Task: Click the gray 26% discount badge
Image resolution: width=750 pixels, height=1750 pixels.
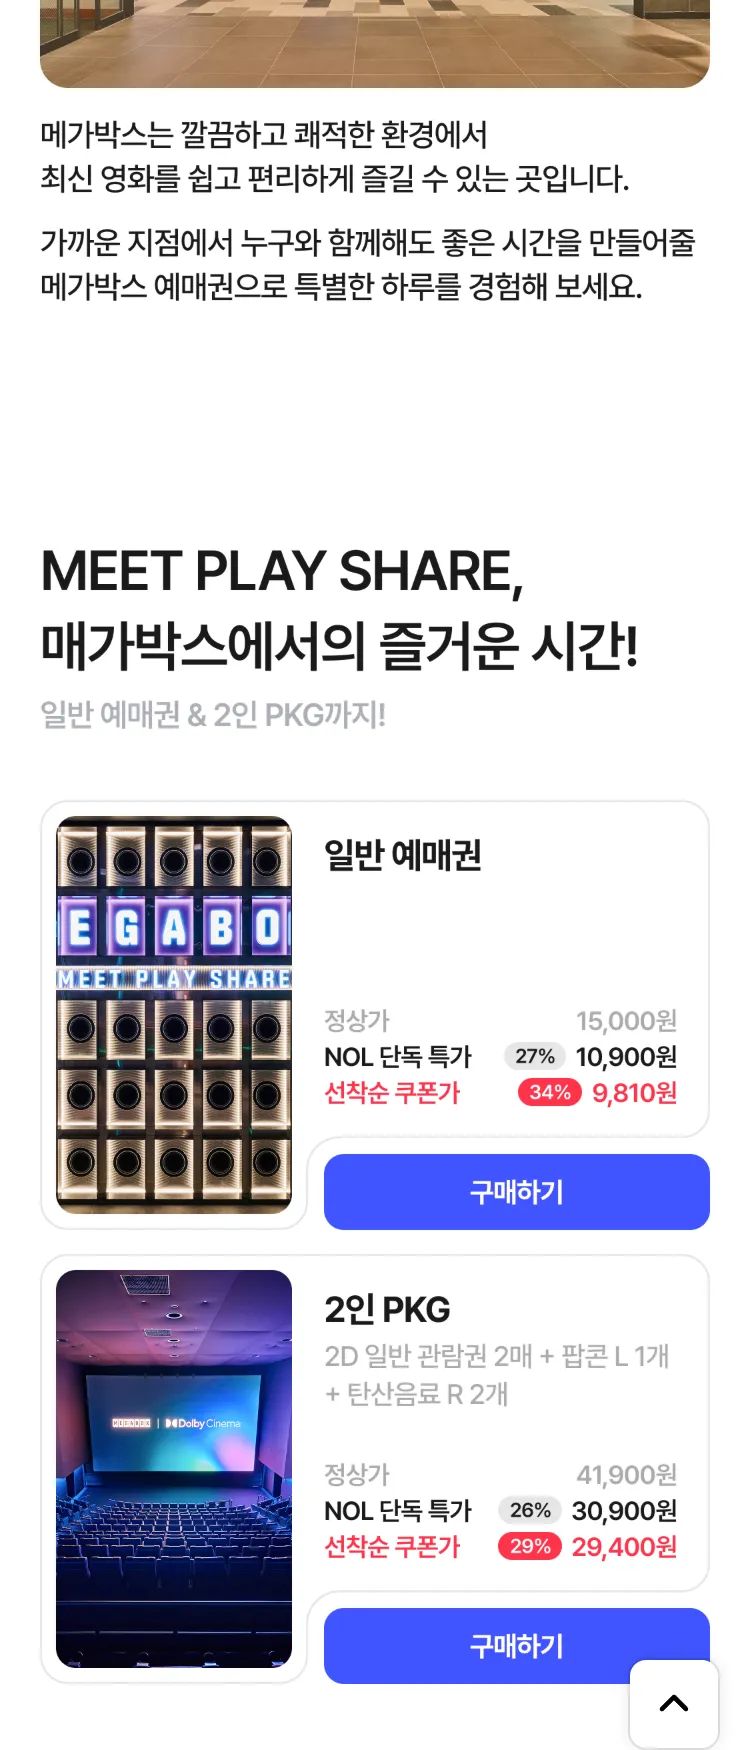Action: click(530, 1510)
